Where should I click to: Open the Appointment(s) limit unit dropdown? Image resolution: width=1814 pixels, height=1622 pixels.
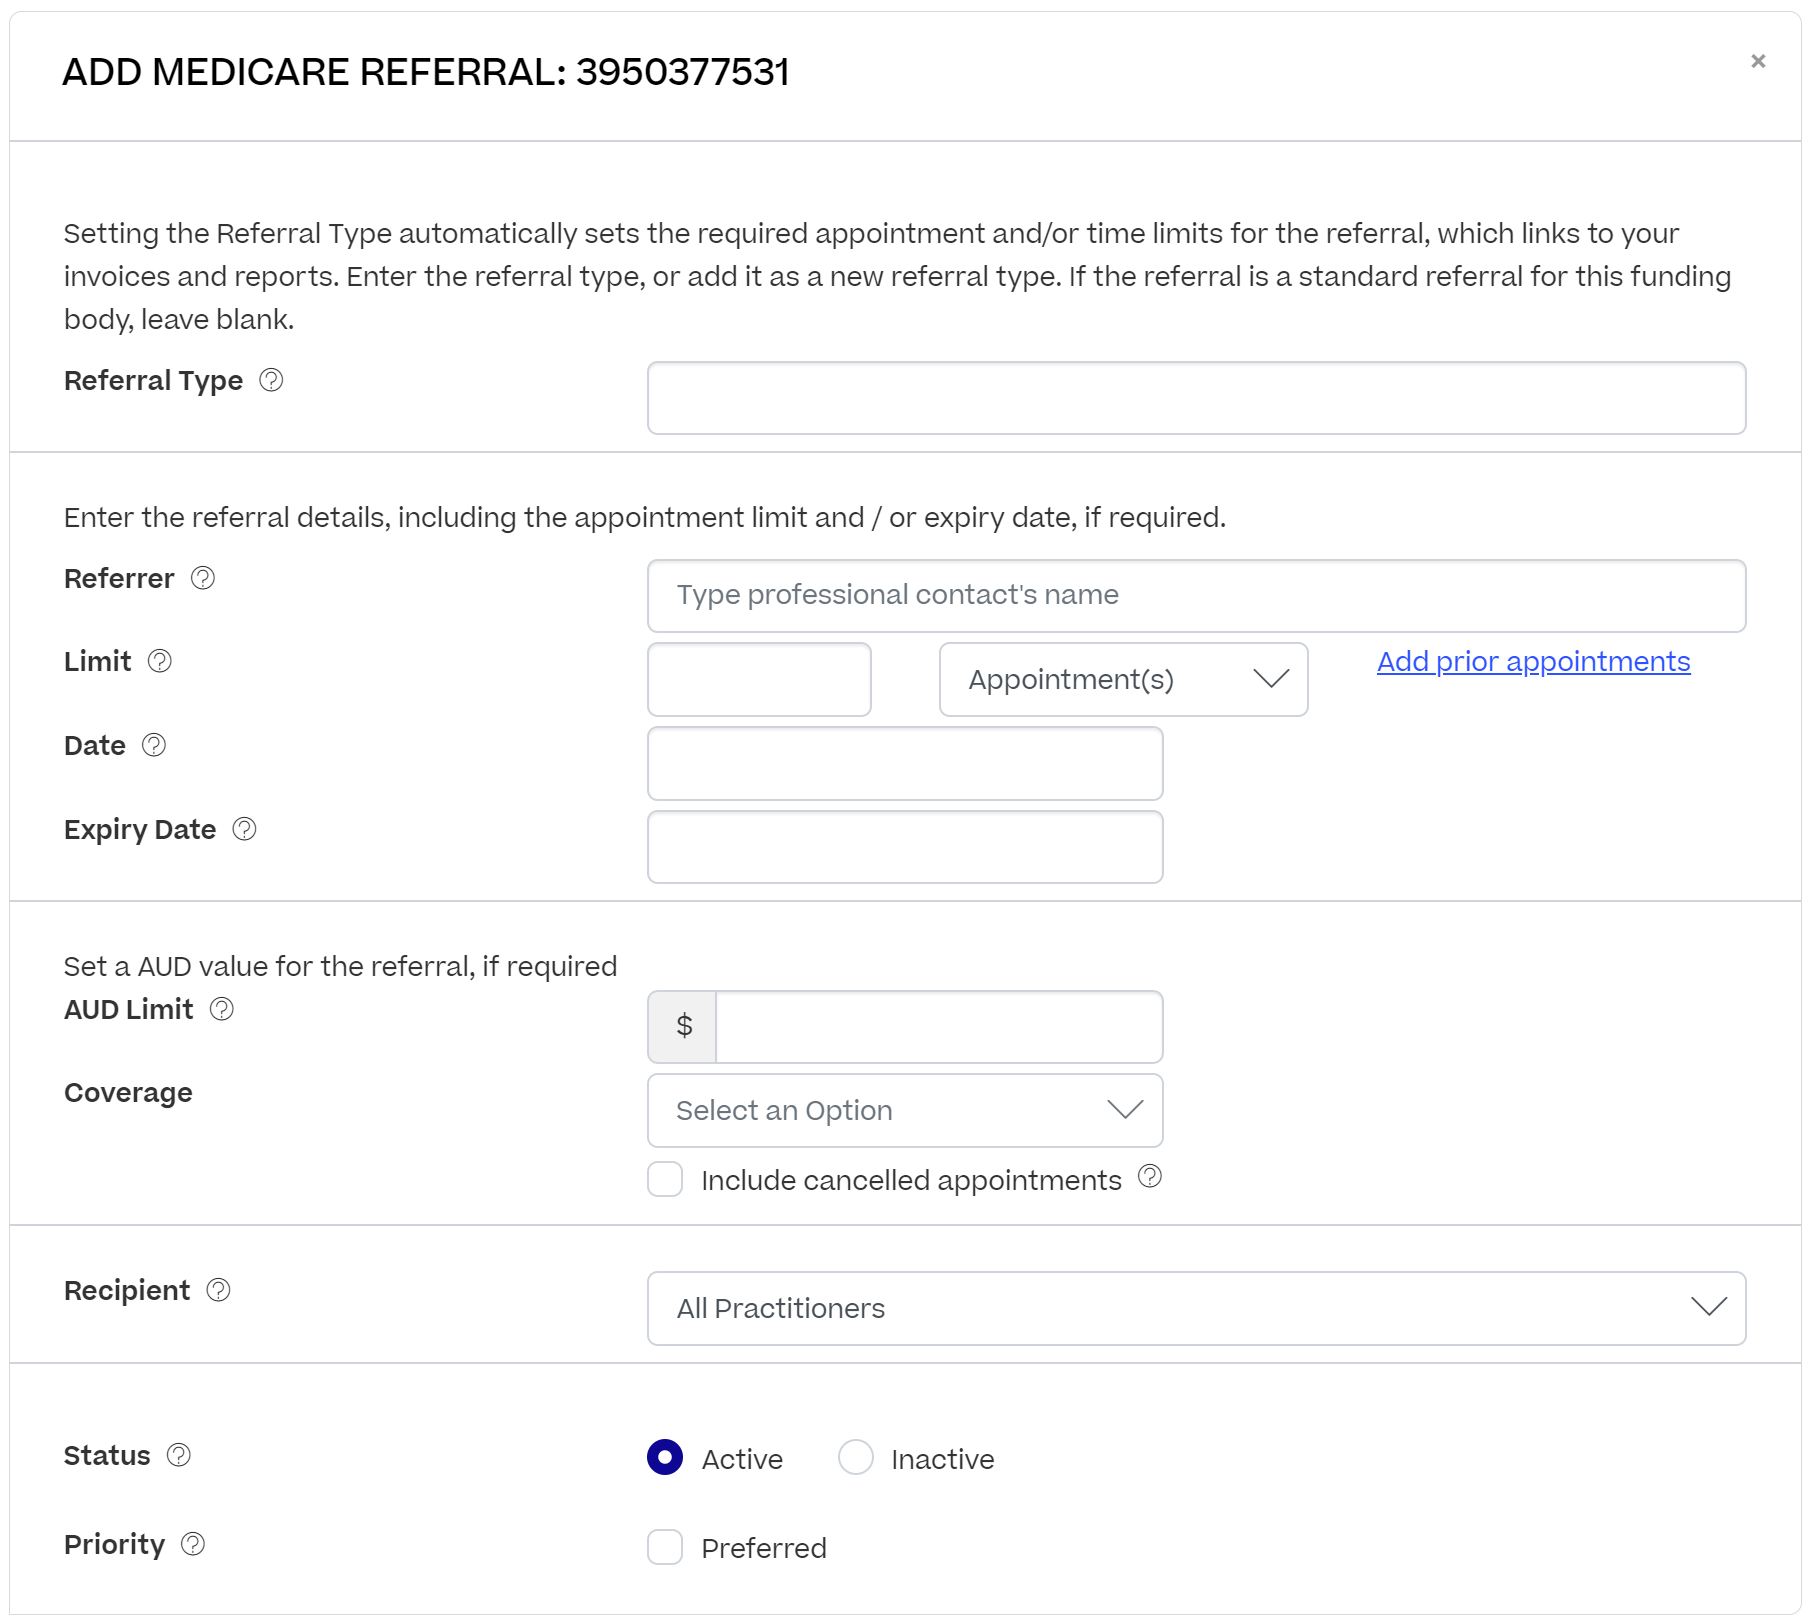click(1124, 680)
